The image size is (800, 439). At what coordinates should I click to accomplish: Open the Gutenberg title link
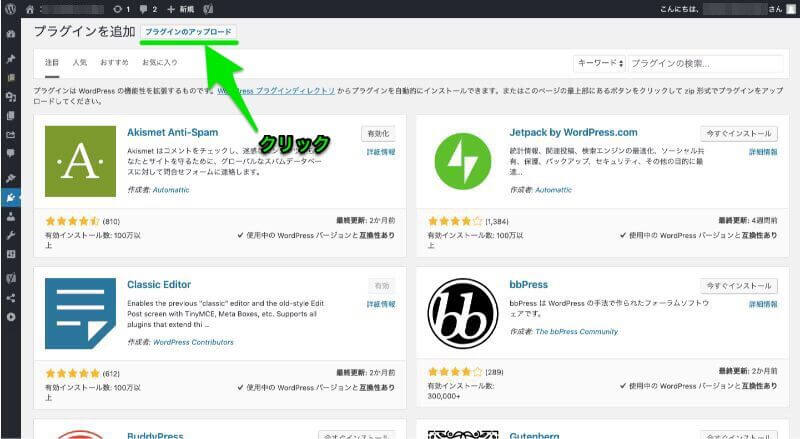tap(534, 435)
